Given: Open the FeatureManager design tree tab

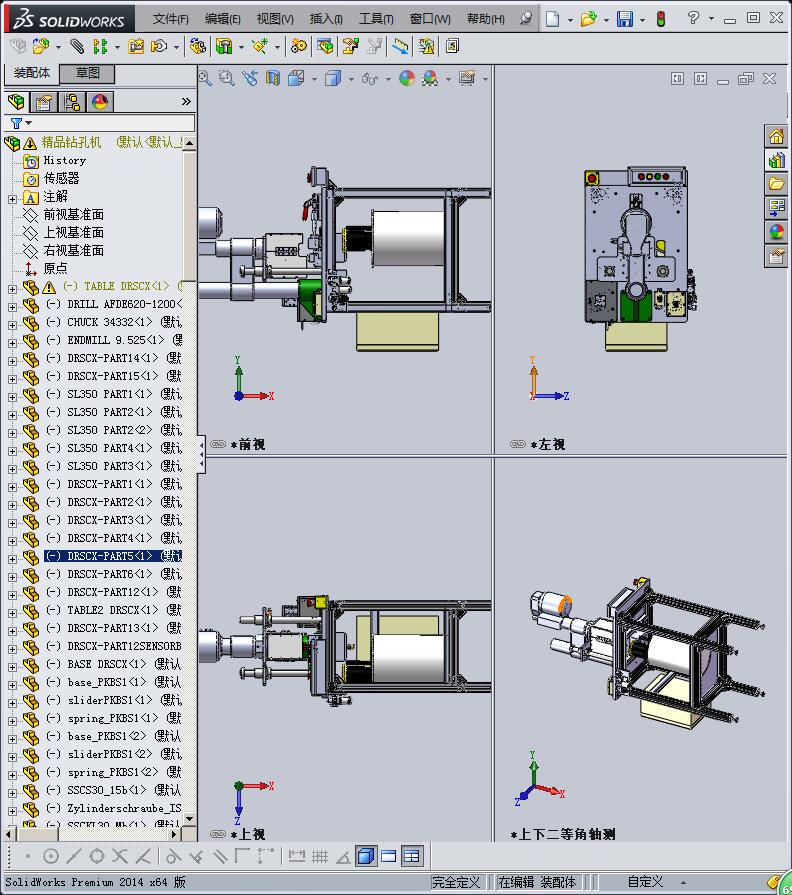Looking at the screenshot, I should click(x=17, y=102).
